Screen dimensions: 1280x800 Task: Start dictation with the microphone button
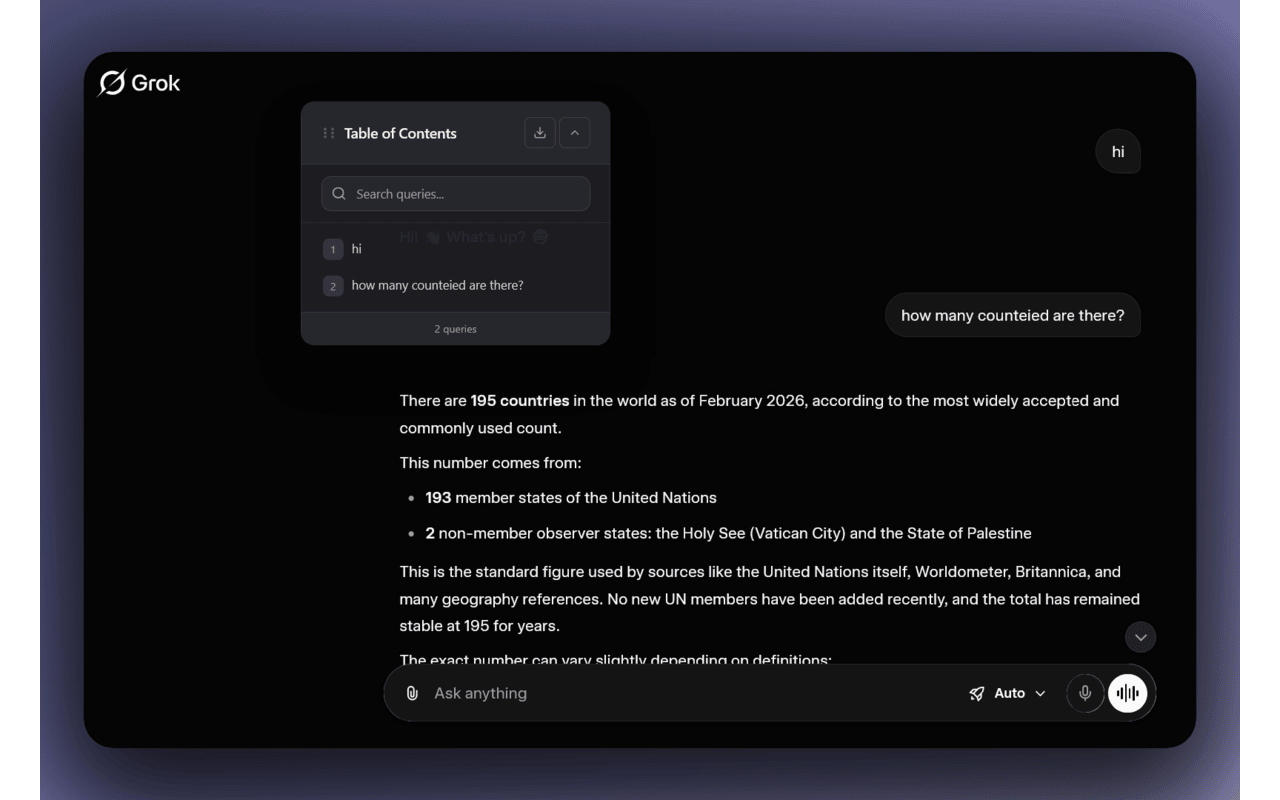[1085, 693]
